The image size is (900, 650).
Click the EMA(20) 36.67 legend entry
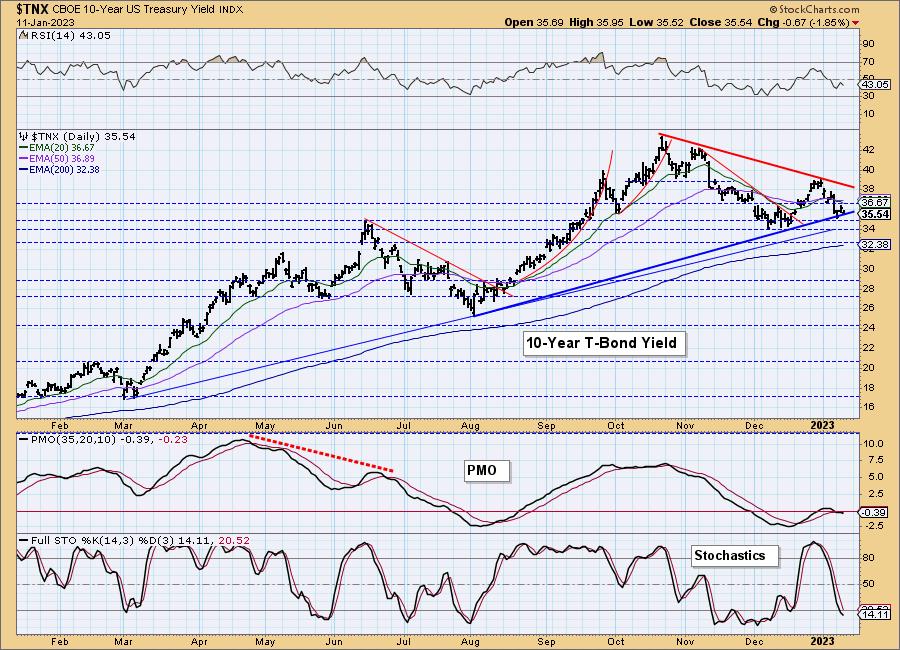click(x=57, y=148)
